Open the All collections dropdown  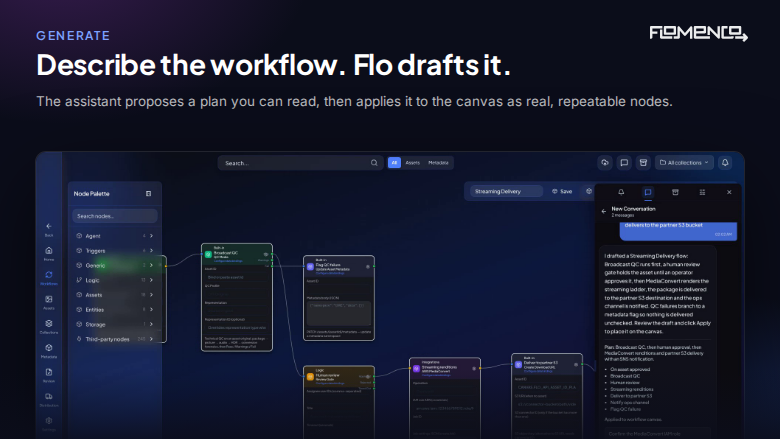click(684, 163)
